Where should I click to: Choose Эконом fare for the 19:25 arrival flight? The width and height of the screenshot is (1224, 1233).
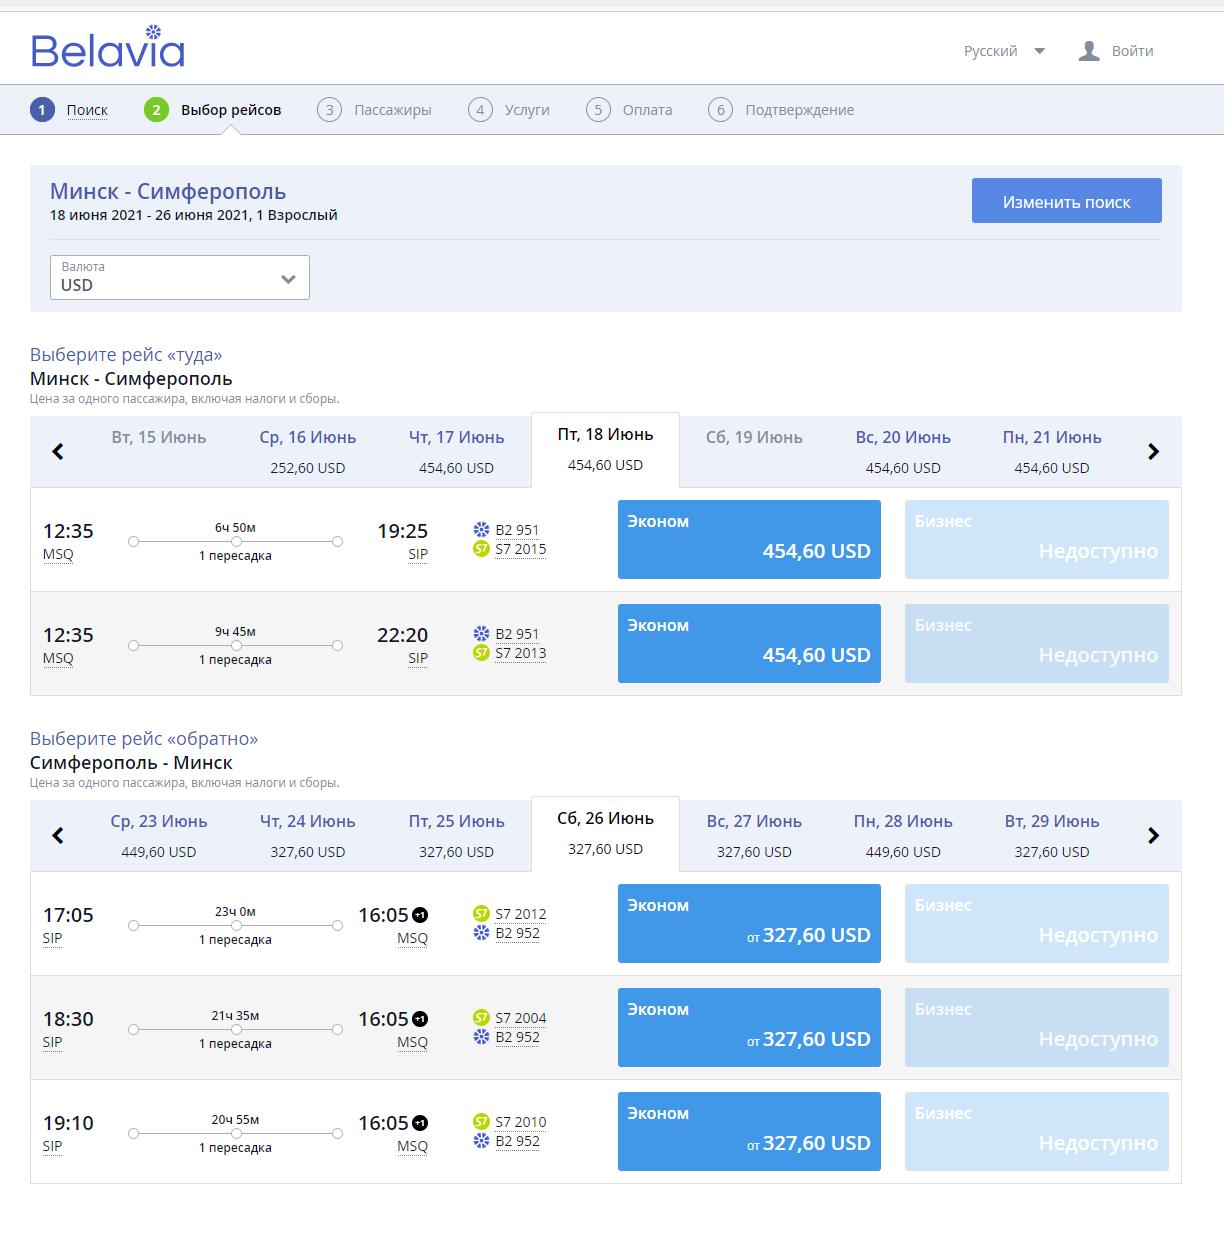point(749,539)
